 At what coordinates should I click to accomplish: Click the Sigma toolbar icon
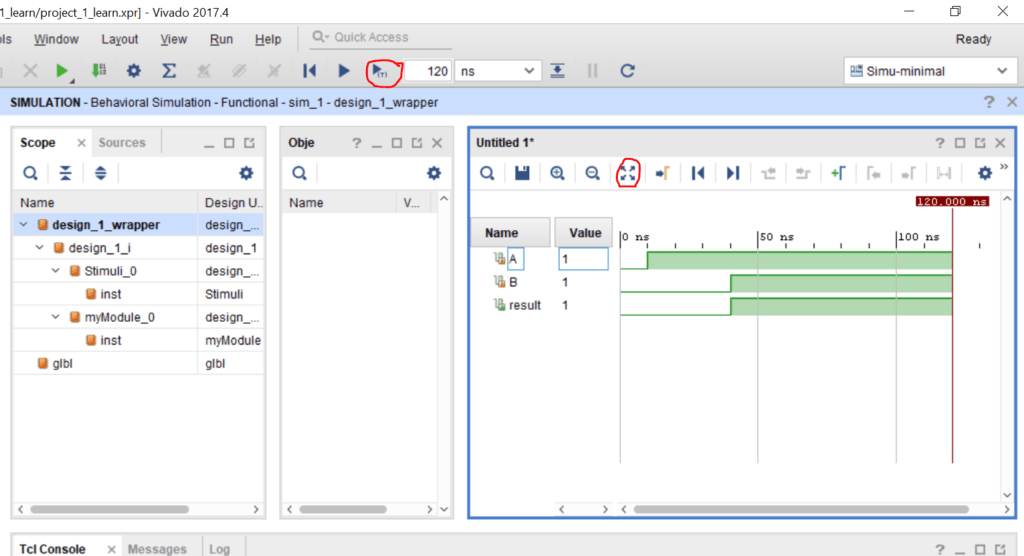click(x=168, y=71)
